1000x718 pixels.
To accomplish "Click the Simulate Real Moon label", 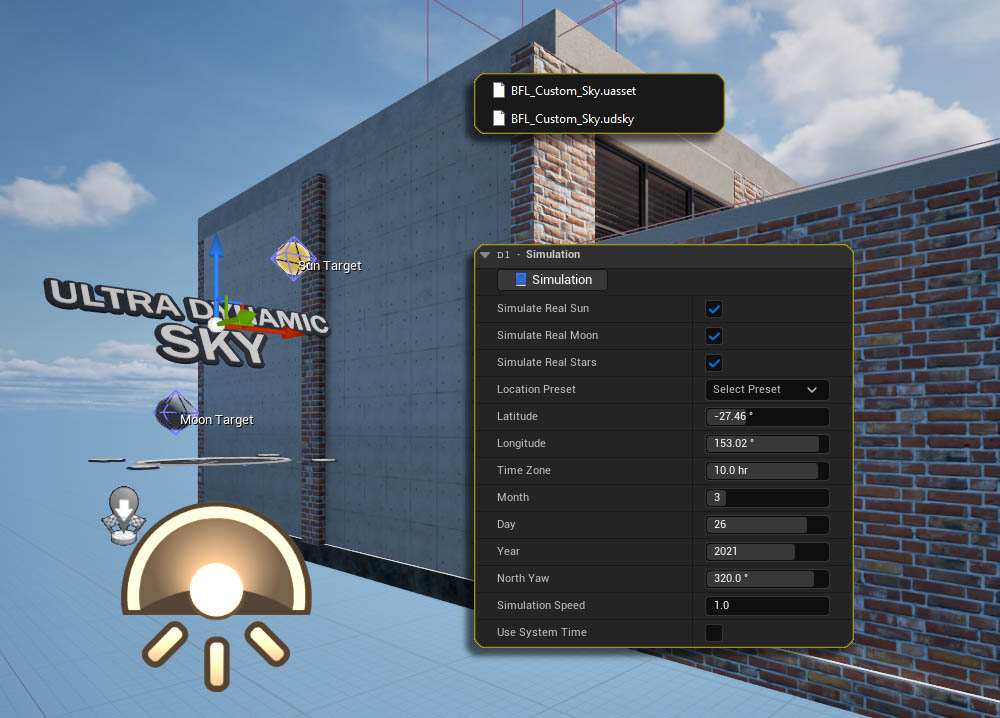I will tap(547, 335).
